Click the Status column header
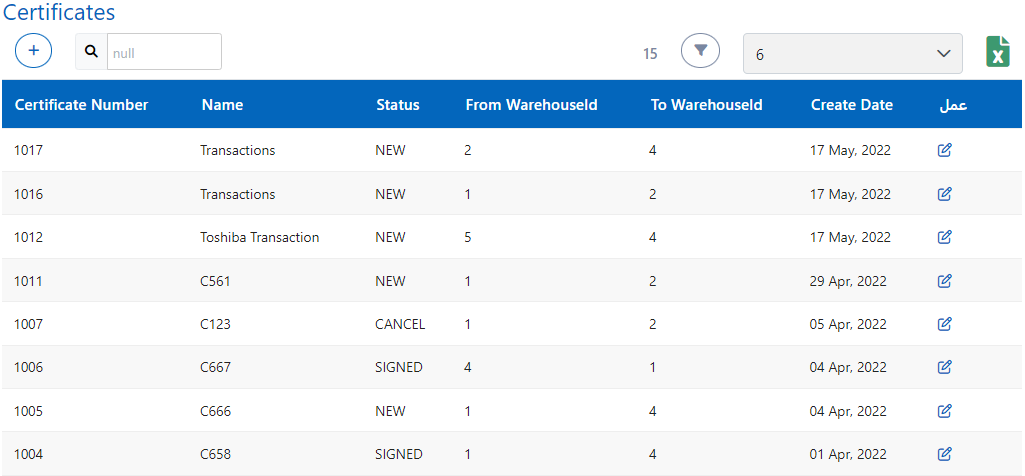 coord(397,105)
